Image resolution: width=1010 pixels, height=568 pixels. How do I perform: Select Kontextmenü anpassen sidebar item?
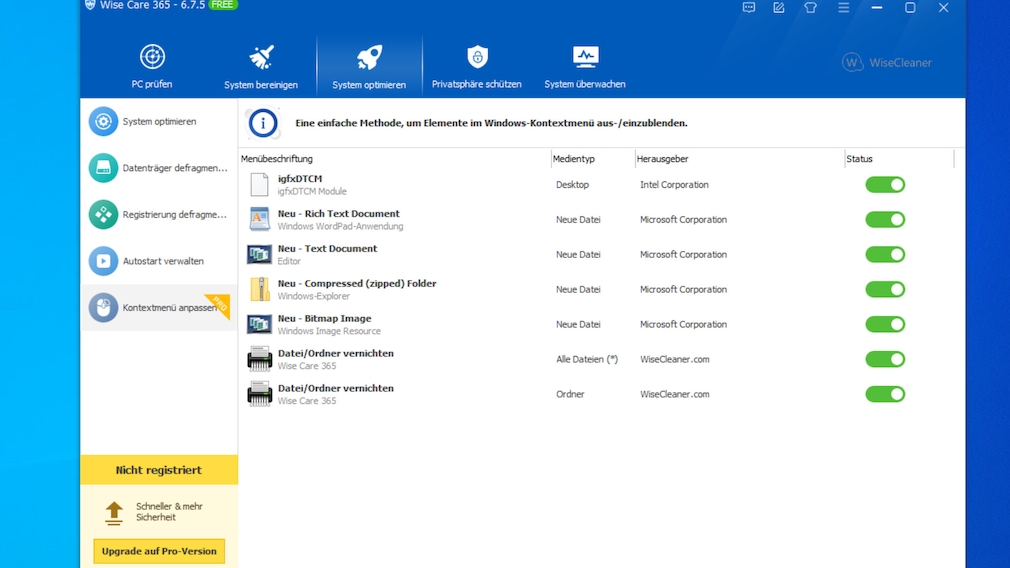pyautogui.click(x=159, y=307)
